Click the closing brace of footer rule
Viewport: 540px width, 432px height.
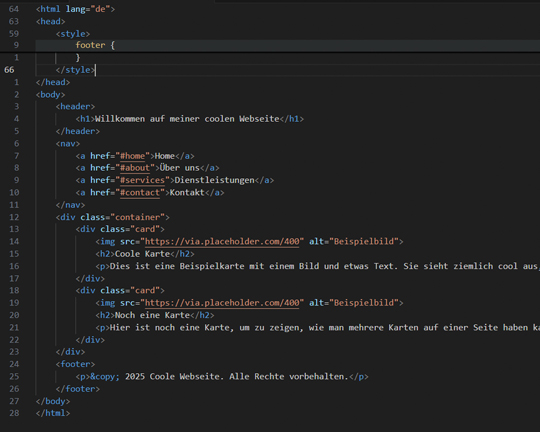click(78, 58)
